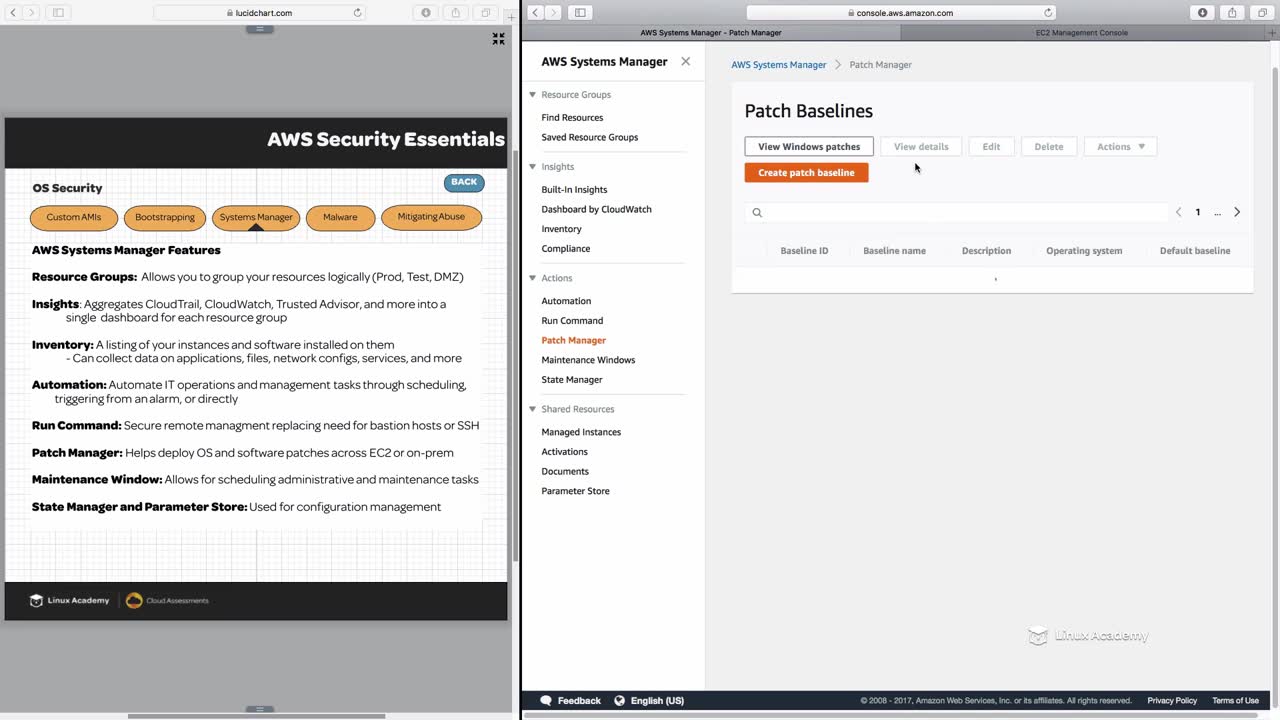Click the Delete button for patch baselines
The image size is (1280, 720).
(x=1049, y=146)
